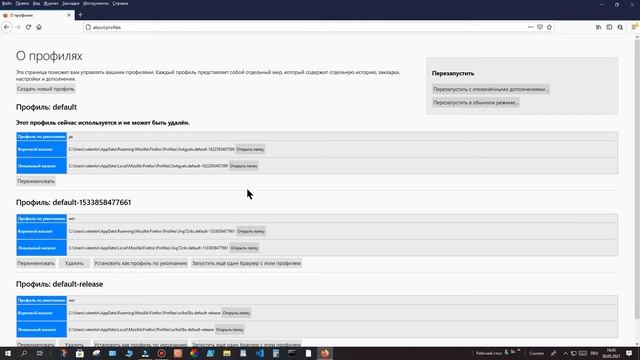This screenshot has height=360, width=640.
Task: Switch to Firefox in the taskbar
Action: pos(325,353)
